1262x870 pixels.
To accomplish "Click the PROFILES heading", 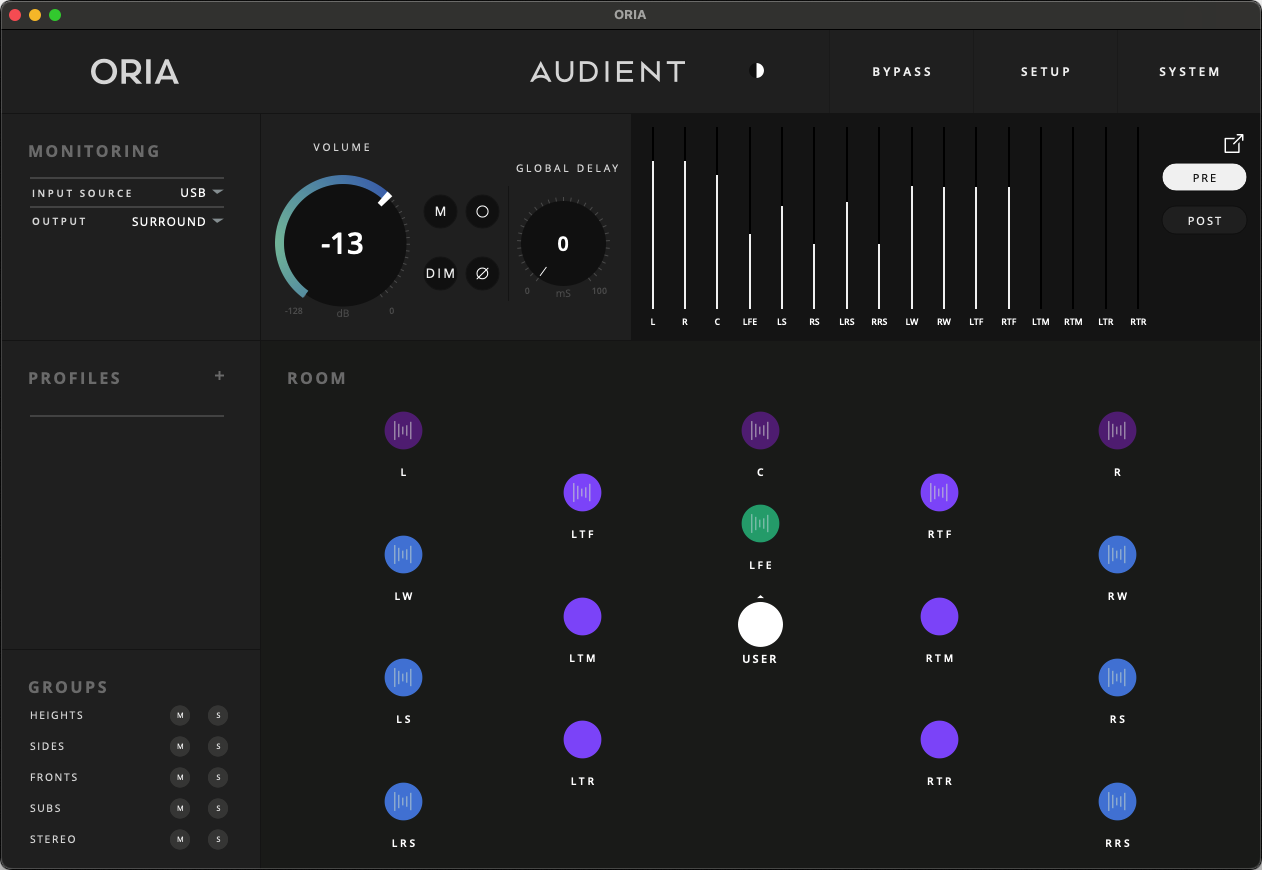I will click(x=75, y=378).
